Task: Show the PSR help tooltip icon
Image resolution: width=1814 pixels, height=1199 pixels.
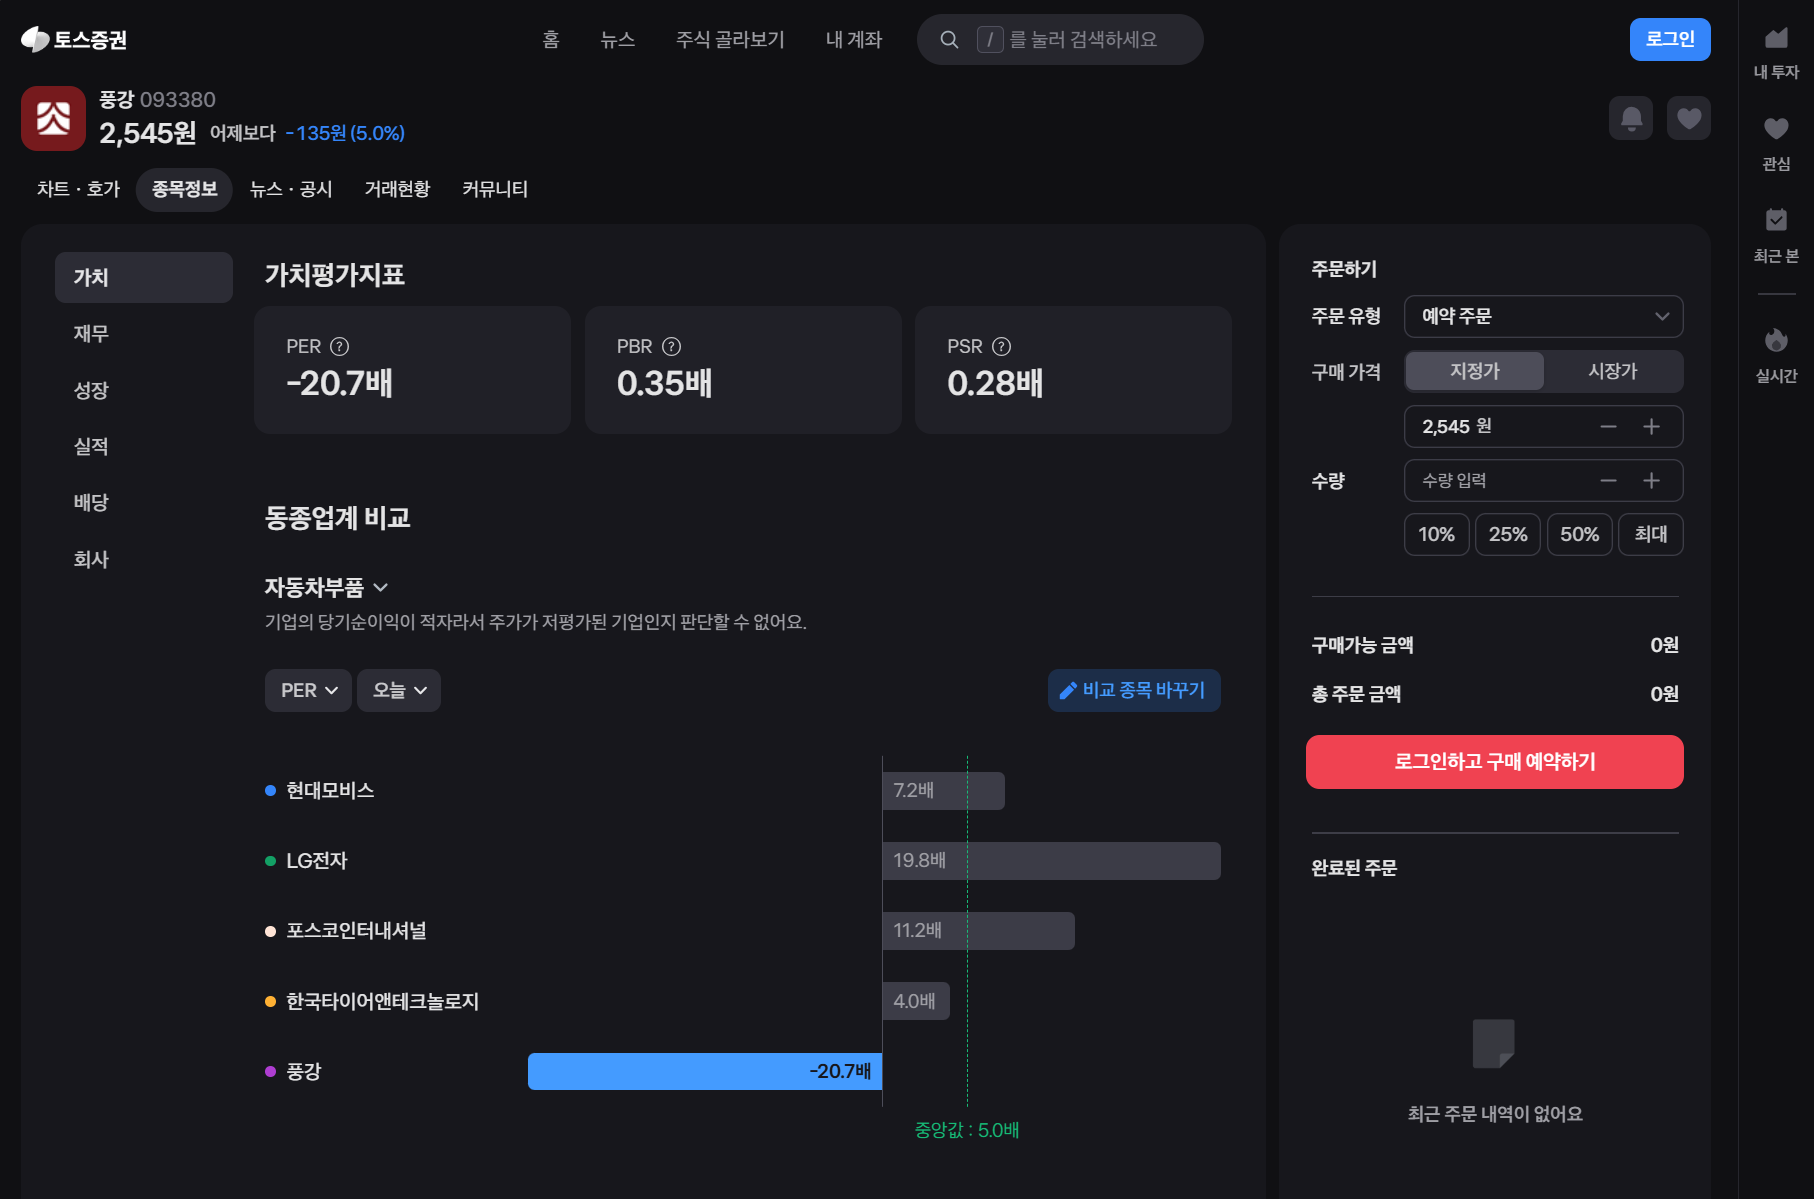Action: coord(1001,346)
